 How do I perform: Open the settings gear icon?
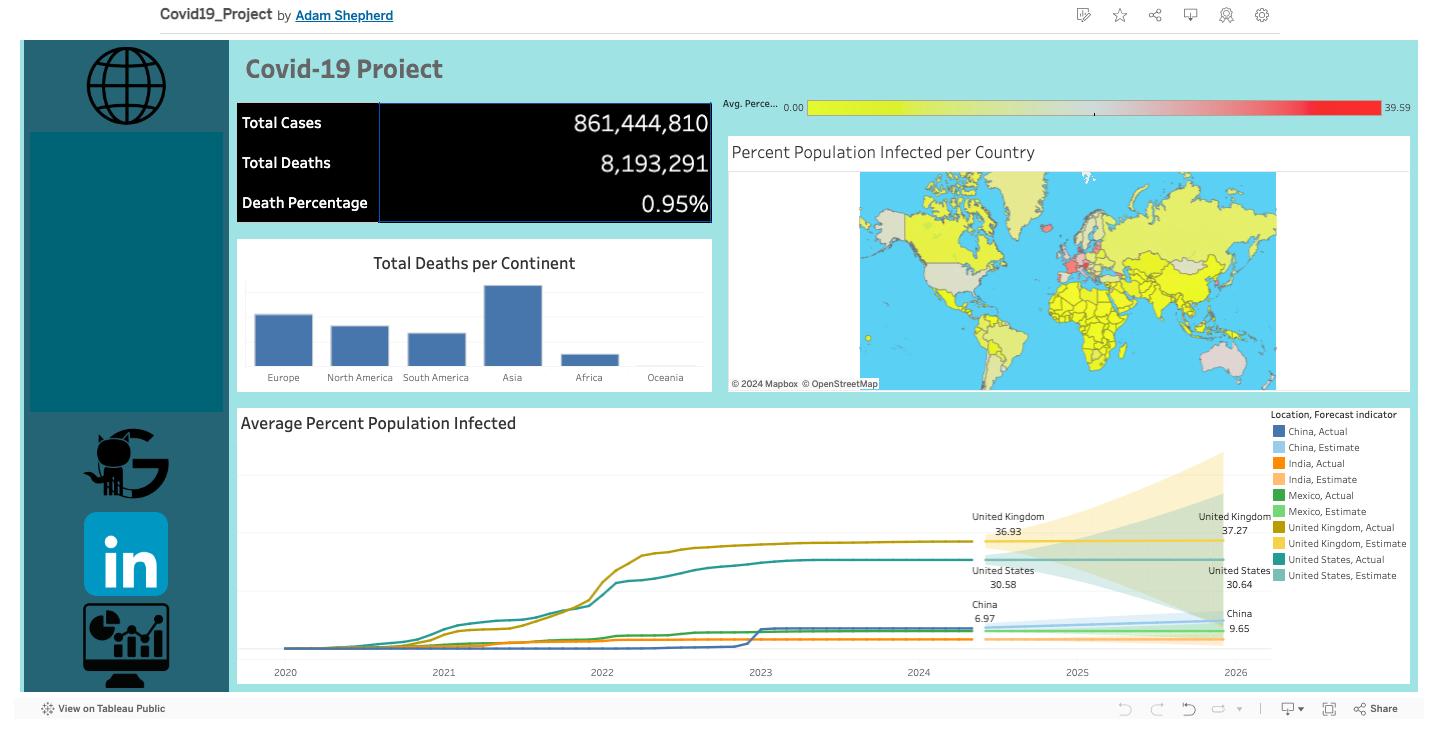[1262, 15]
